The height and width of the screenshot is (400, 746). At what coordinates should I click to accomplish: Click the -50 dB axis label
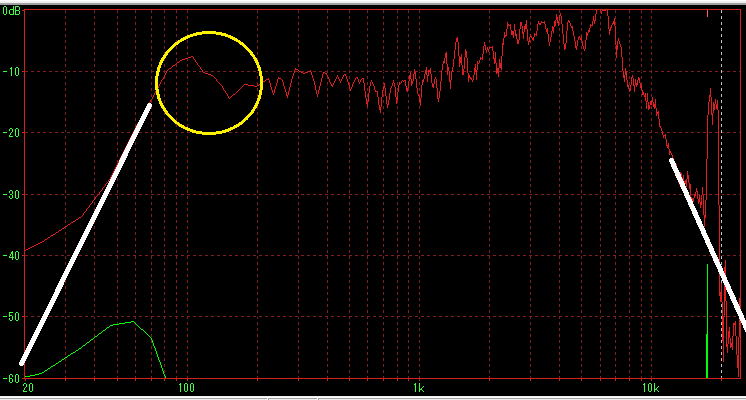point(11,317)
